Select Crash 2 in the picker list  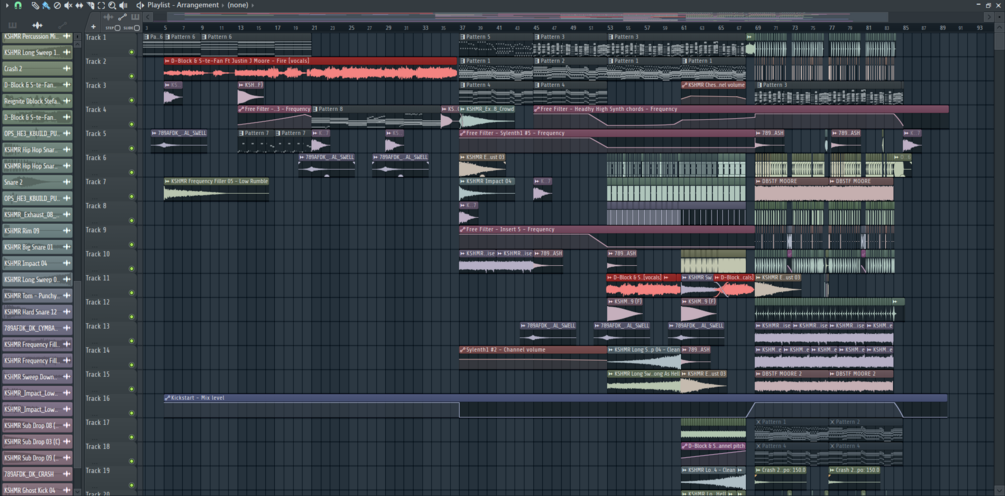coord(37,69)
